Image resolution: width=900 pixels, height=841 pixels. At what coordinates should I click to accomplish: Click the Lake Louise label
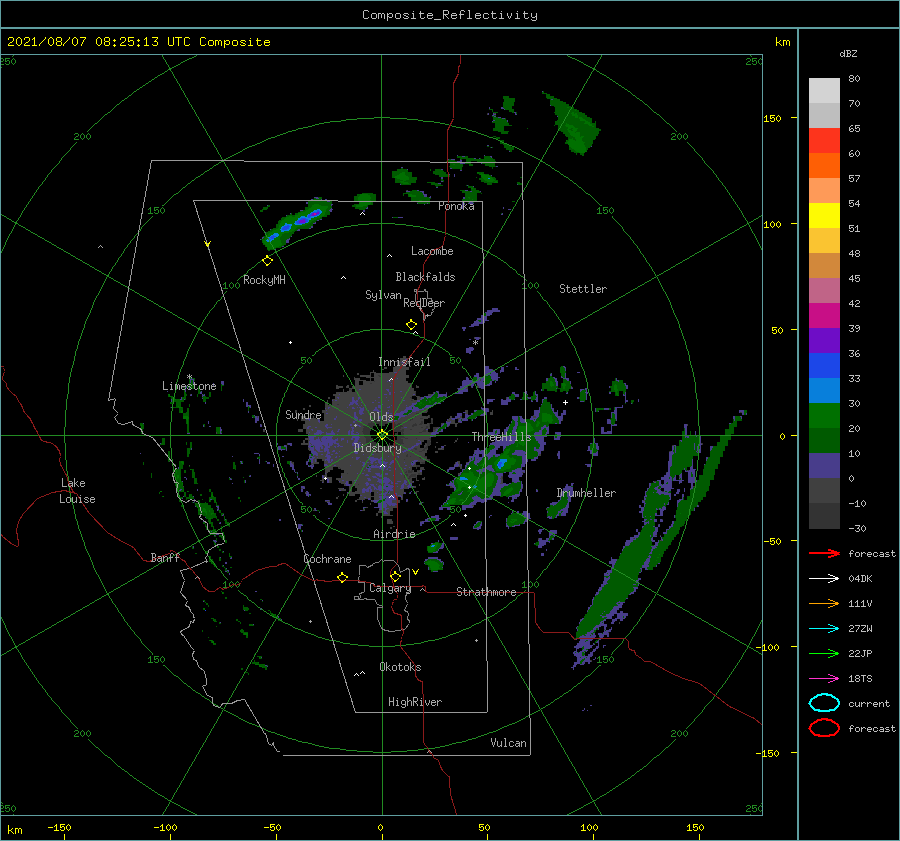click(x=77, y=491)
